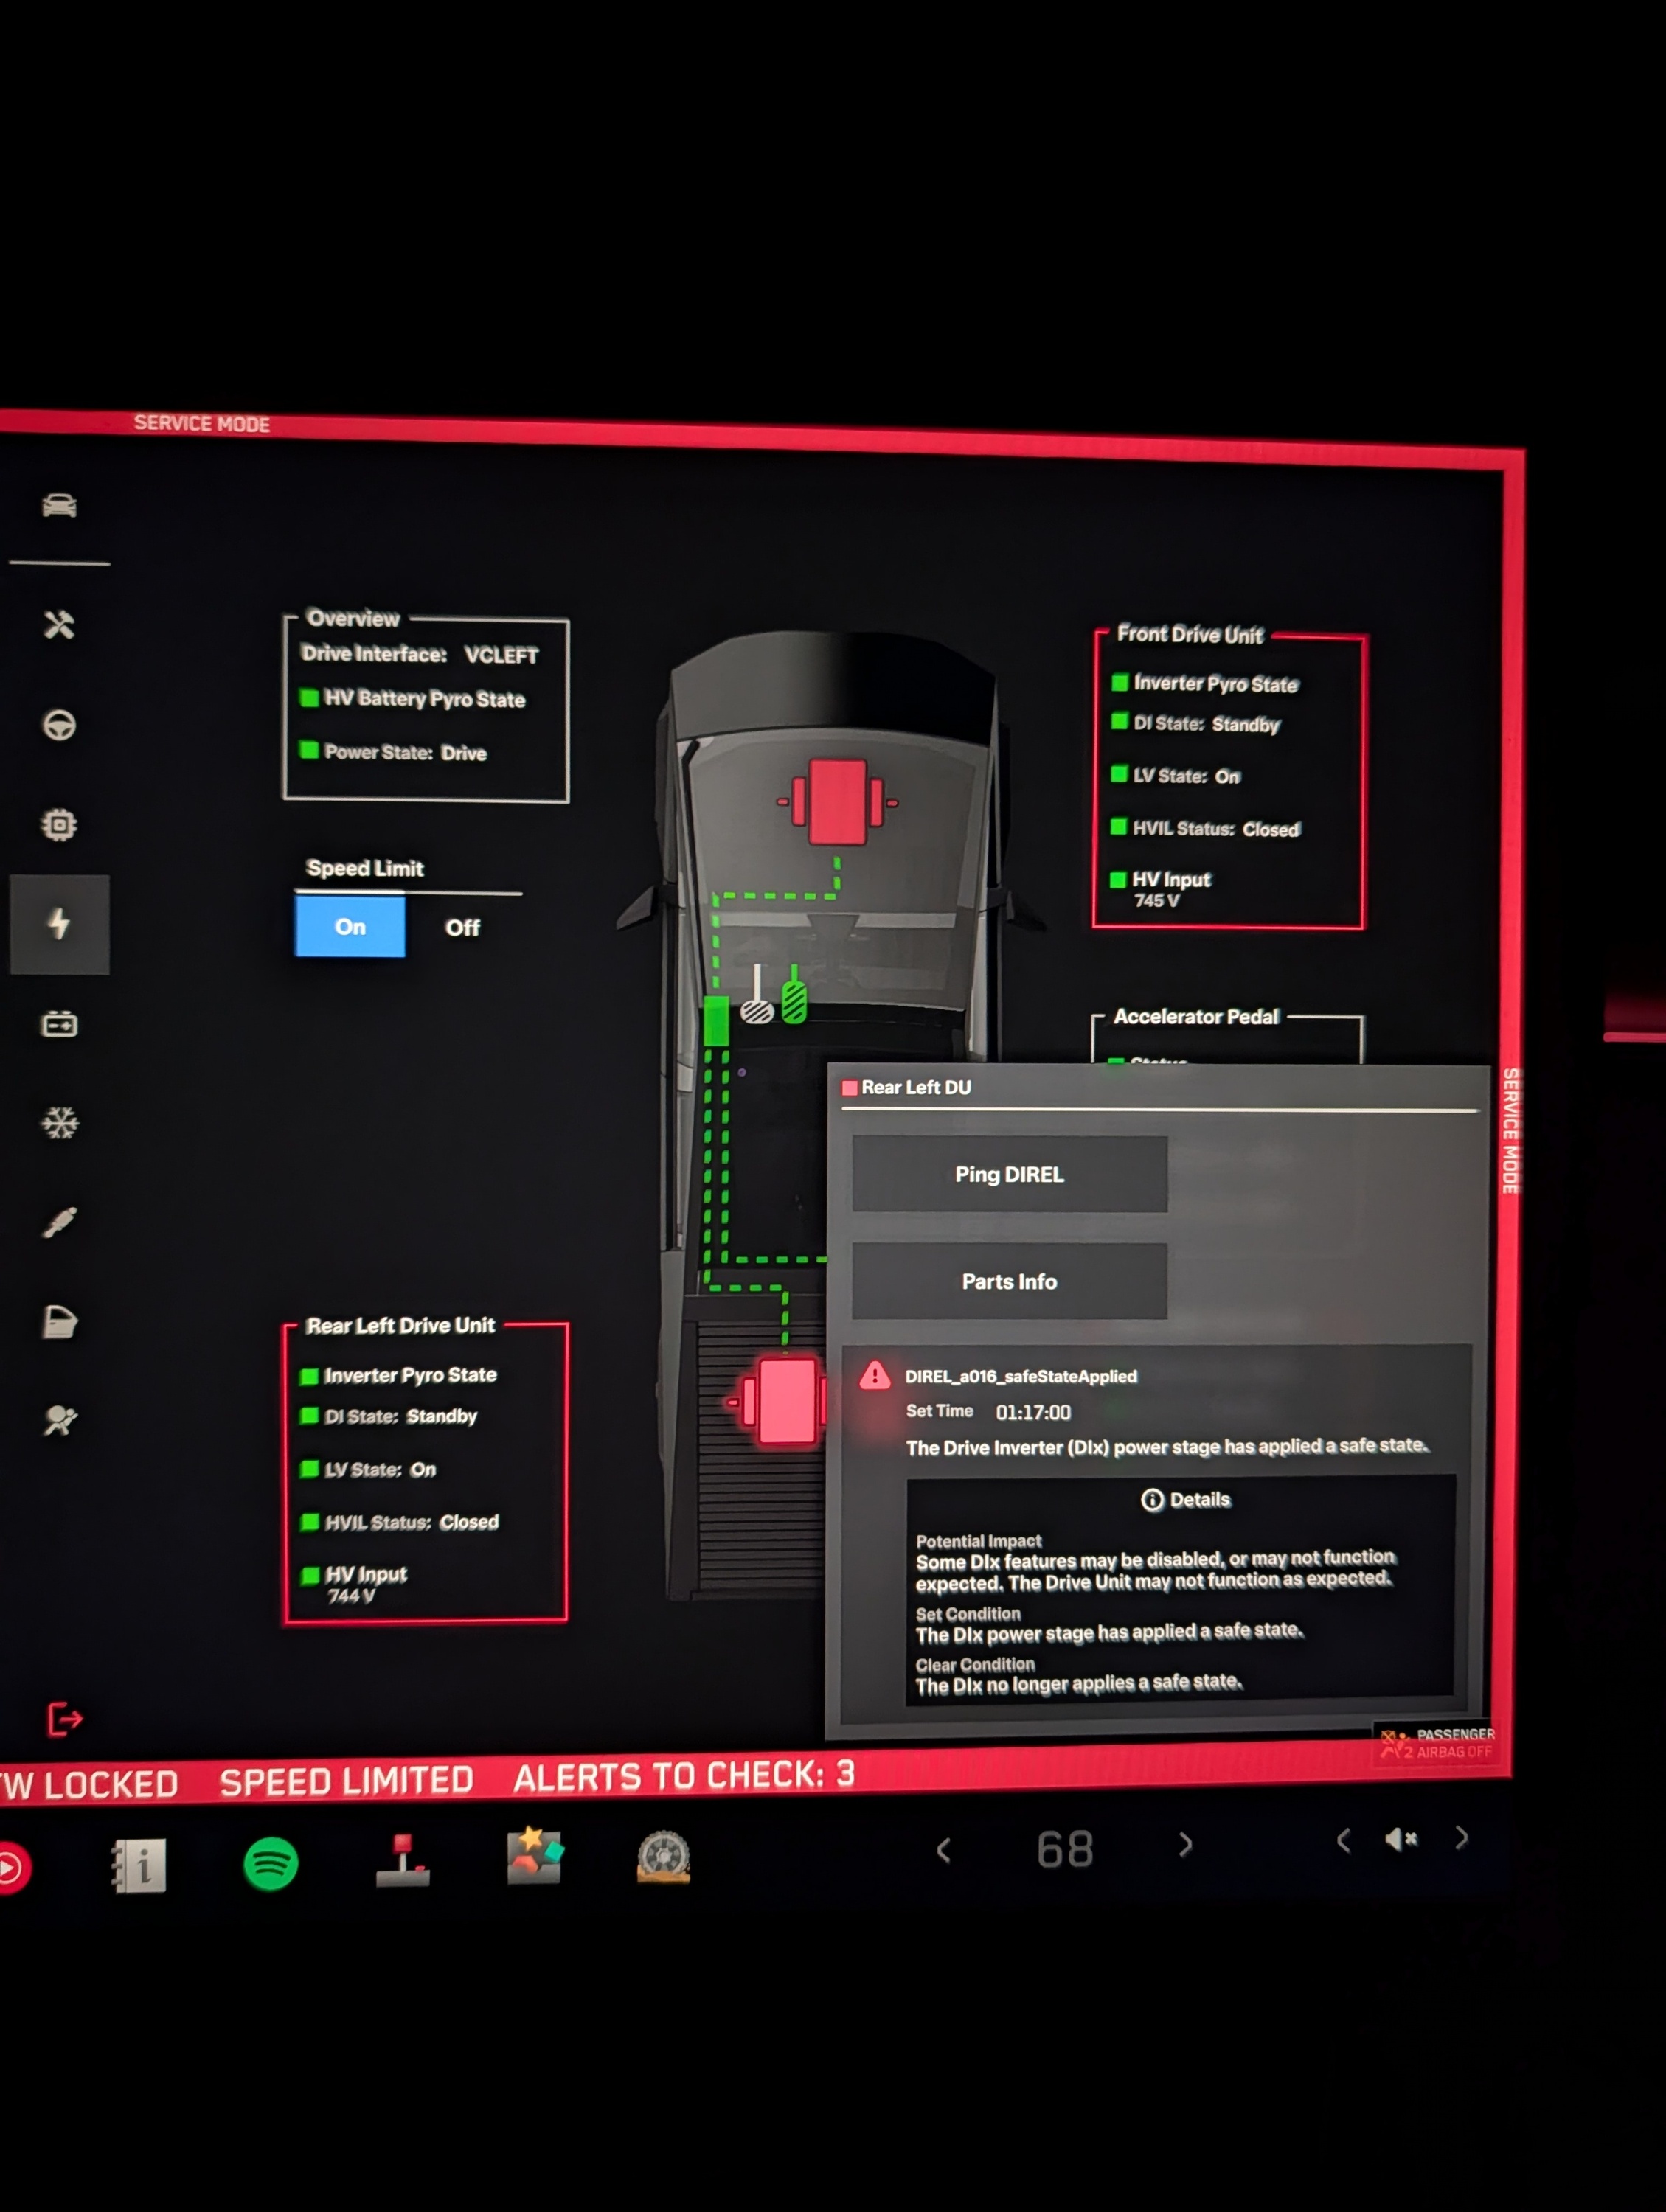Open the processor chip section
Screen dimensions: 1666x2212
click(59, 824)
